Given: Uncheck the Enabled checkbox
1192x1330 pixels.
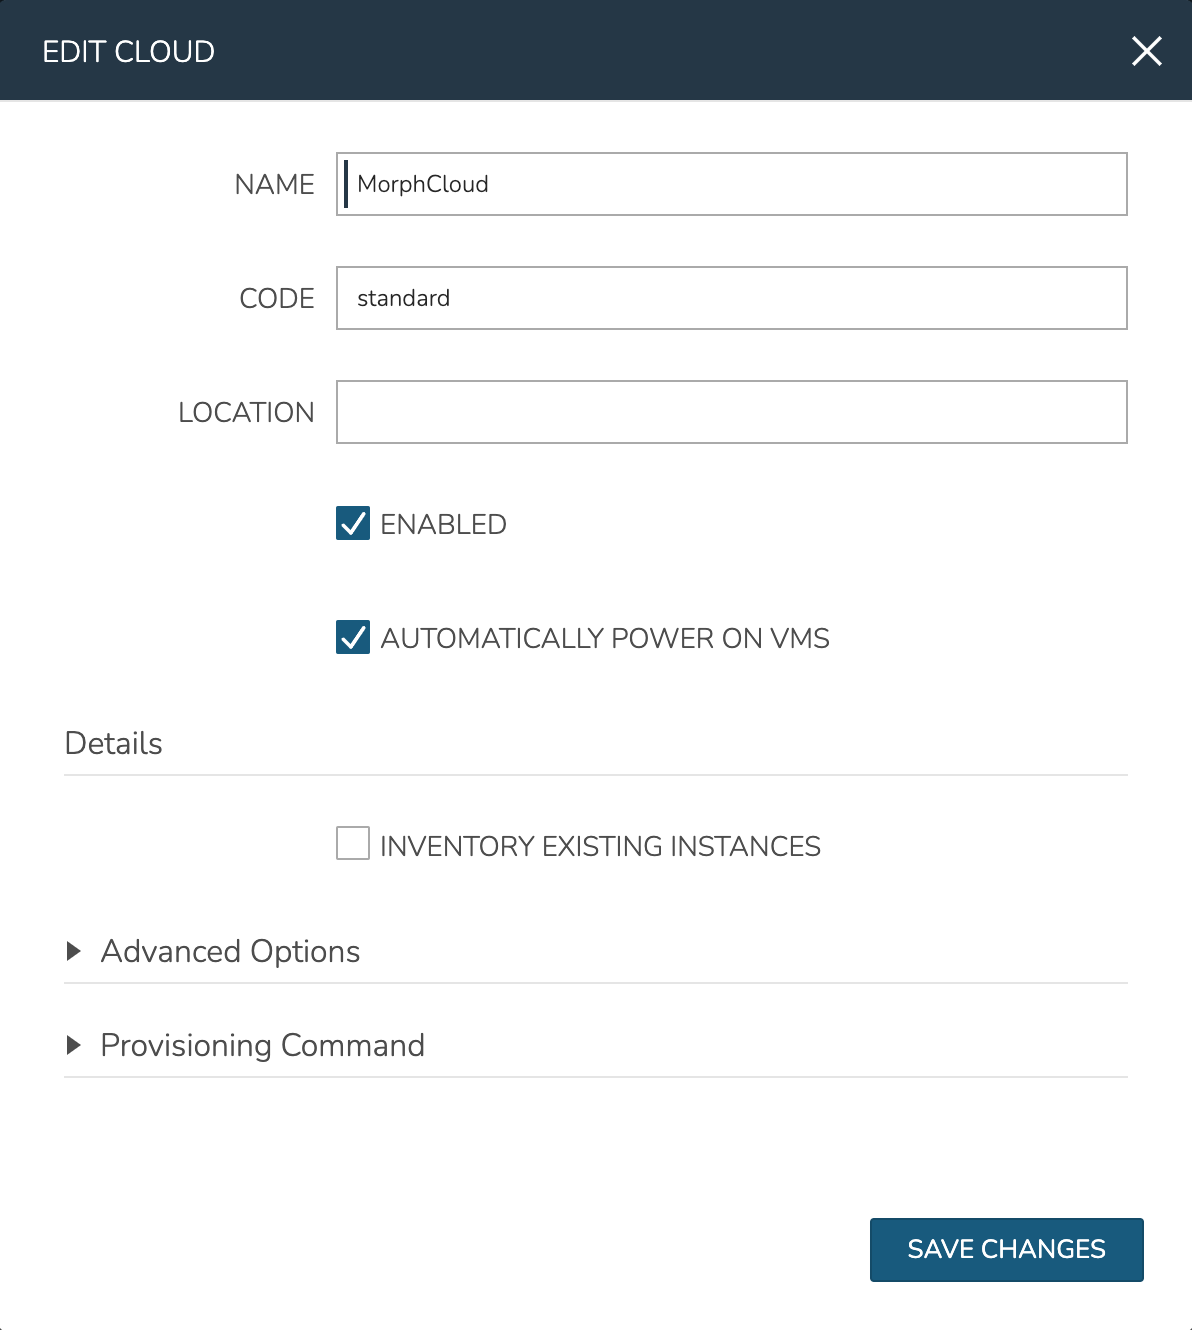Looking at the screenshot, I should coord(353,523).
